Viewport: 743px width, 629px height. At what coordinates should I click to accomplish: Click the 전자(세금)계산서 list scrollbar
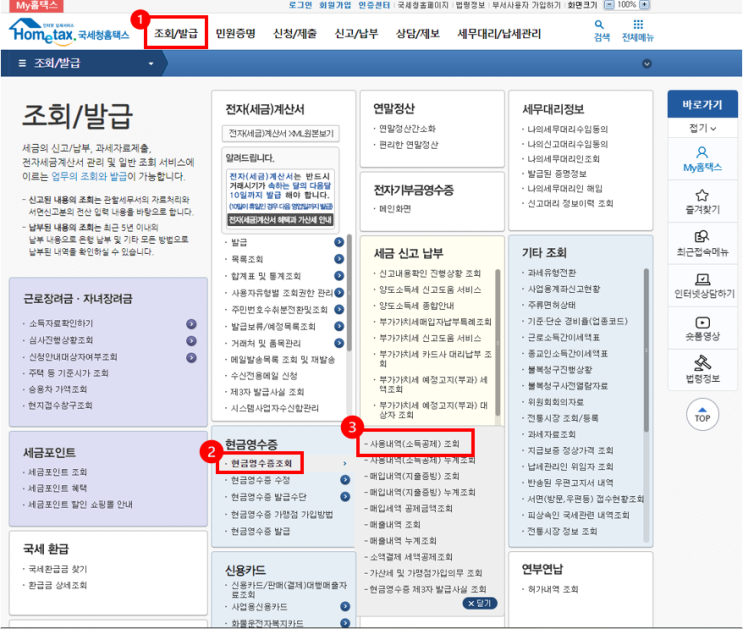click(349, 292)
